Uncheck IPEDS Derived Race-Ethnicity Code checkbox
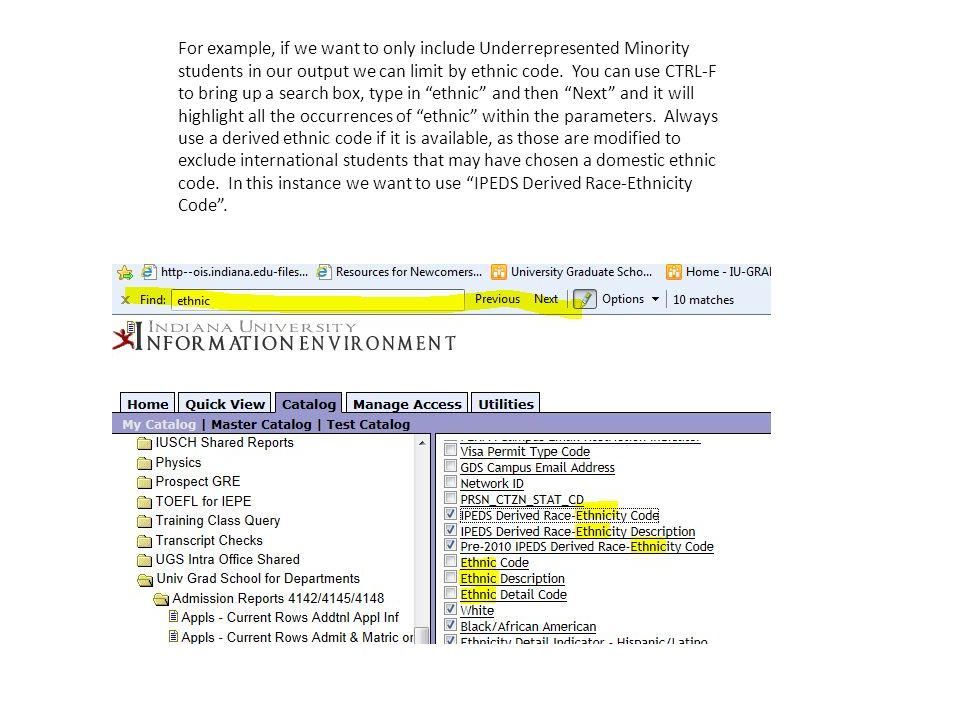Viewport: 960px width, 720px height. 451,514
